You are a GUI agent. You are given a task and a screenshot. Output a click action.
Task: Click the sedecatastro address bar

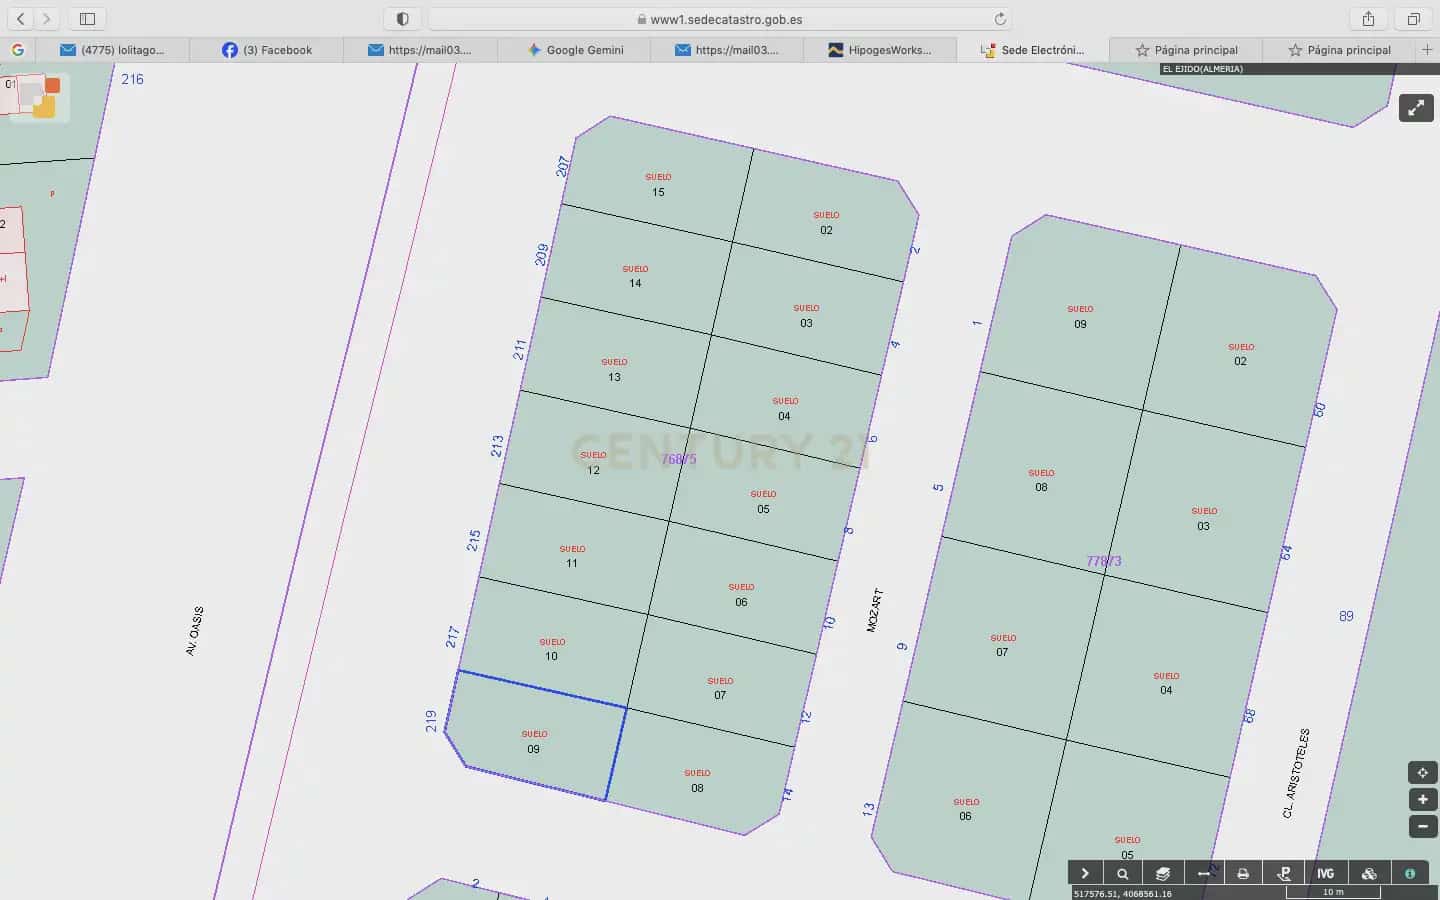click(719, 19)
